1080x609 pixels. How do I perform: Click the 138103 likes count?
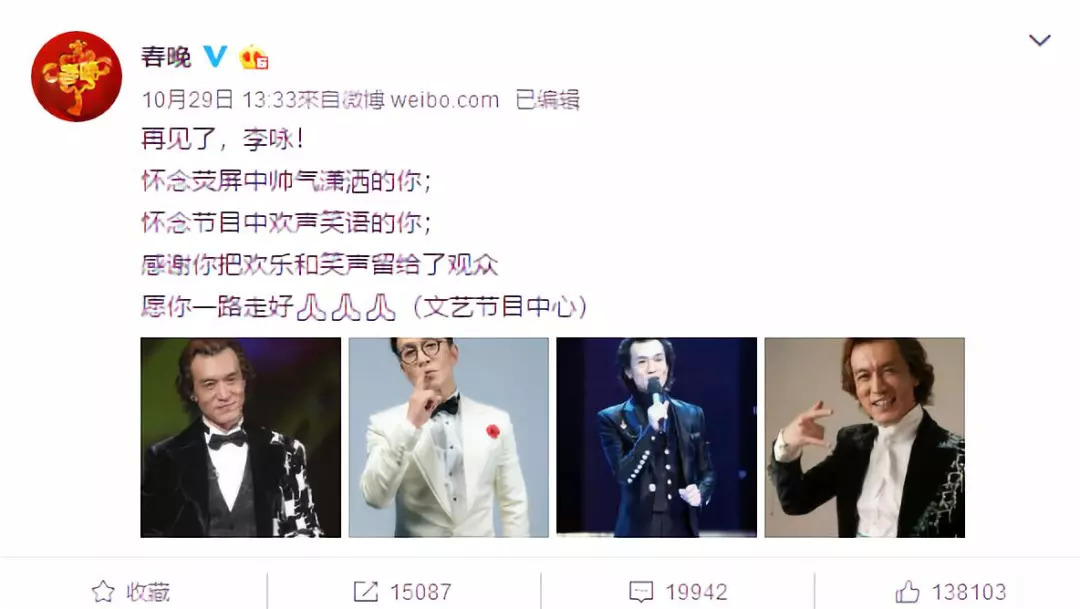969,591
